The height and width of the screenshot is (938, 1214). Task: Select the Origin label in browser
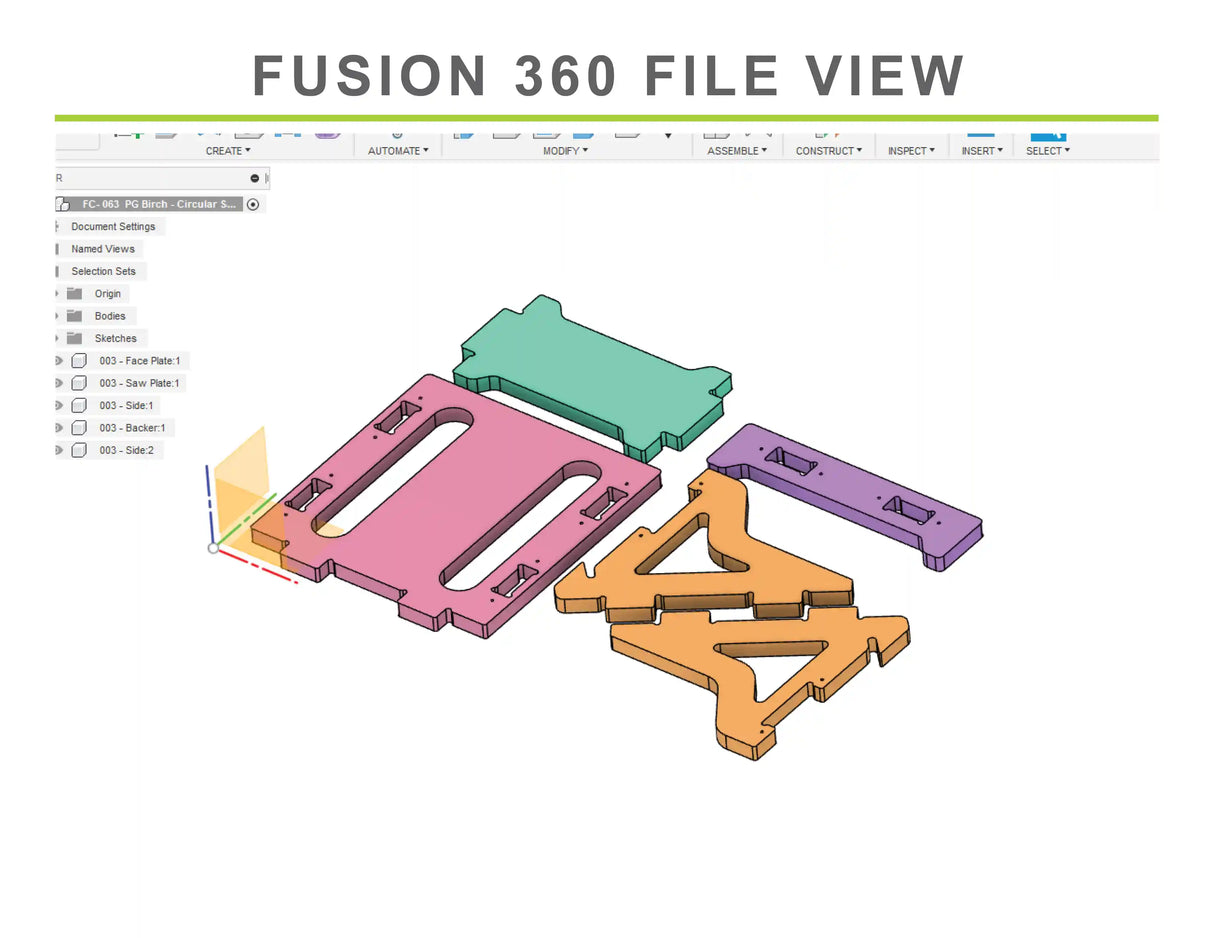click(108, 294)
